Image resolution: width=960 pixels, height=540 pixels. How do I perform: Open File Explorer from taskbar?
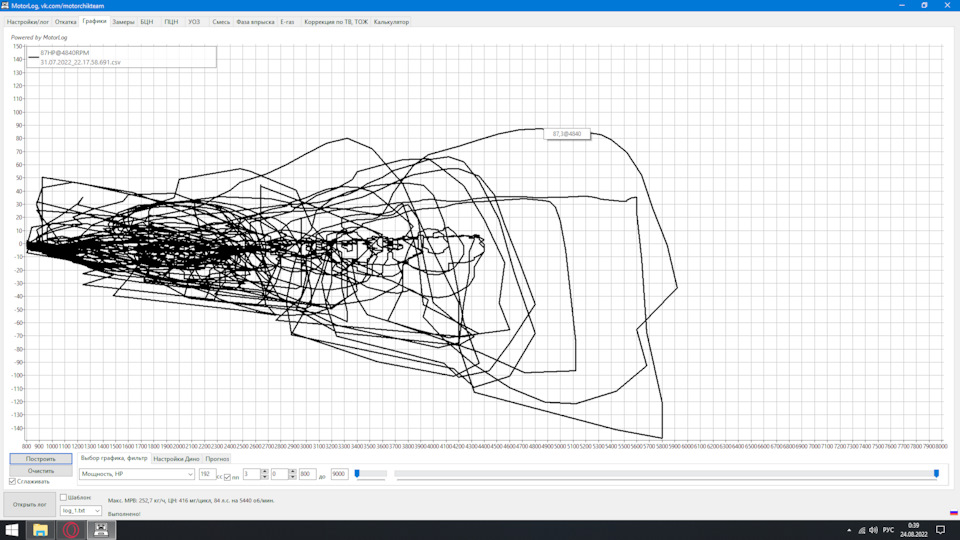click(x=40, y=530)
